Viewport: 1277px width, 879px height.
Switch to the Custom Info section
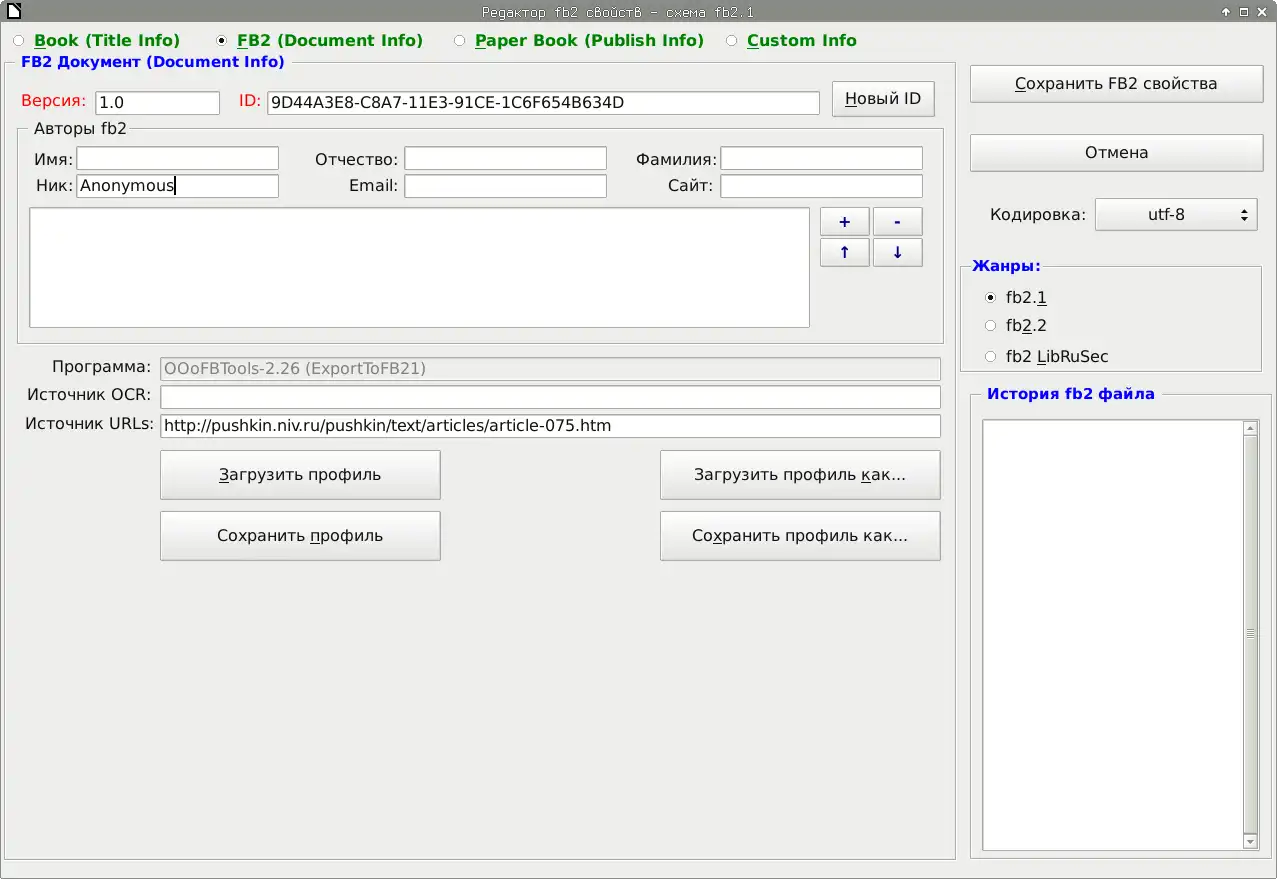[x=791, y=41]
